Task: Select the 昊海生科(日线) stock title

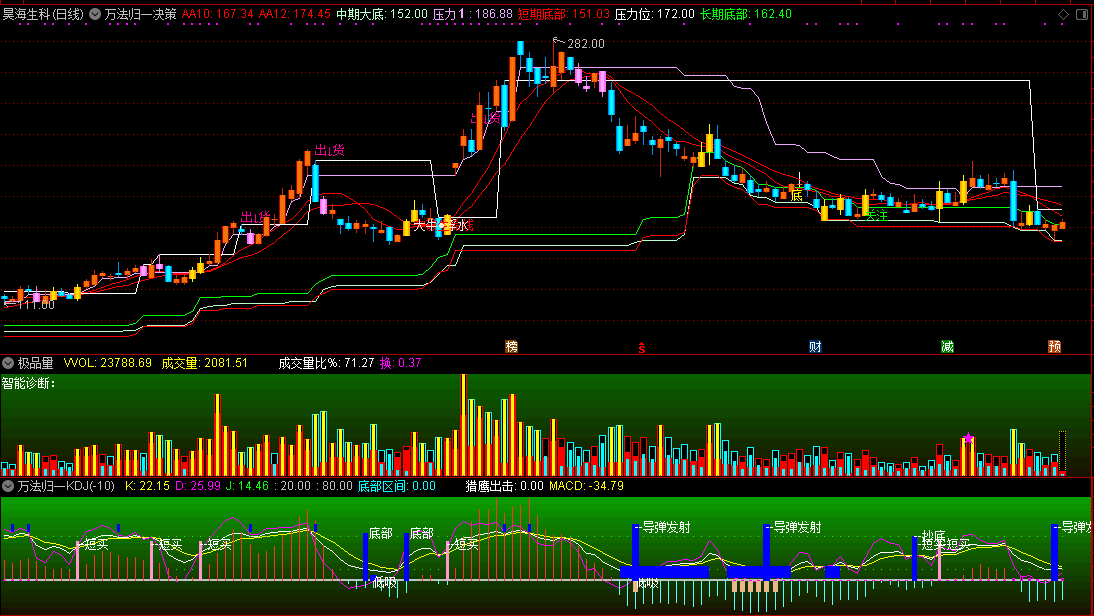Action: tap(43, 14)
